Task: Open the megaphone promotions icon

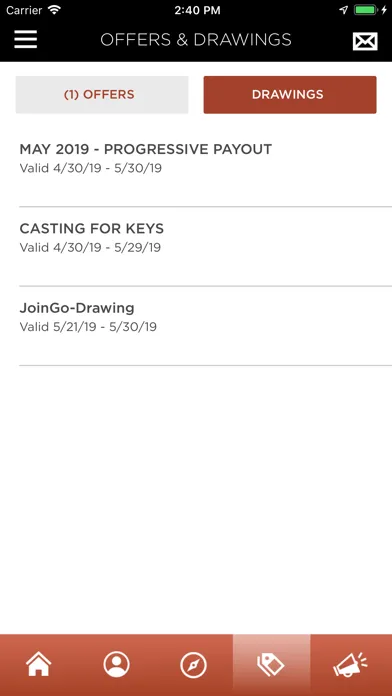Action: [350, 665]
